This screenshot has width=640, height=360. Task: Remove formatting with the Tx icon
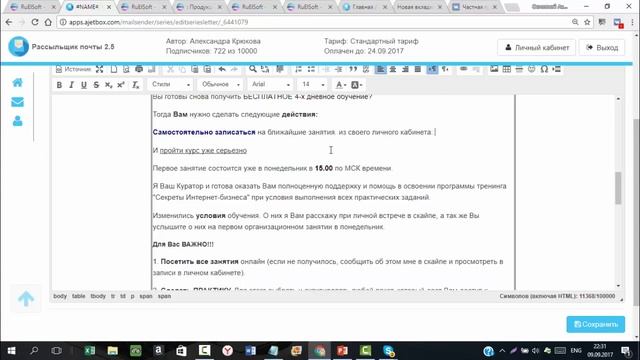tap(136, 85)
